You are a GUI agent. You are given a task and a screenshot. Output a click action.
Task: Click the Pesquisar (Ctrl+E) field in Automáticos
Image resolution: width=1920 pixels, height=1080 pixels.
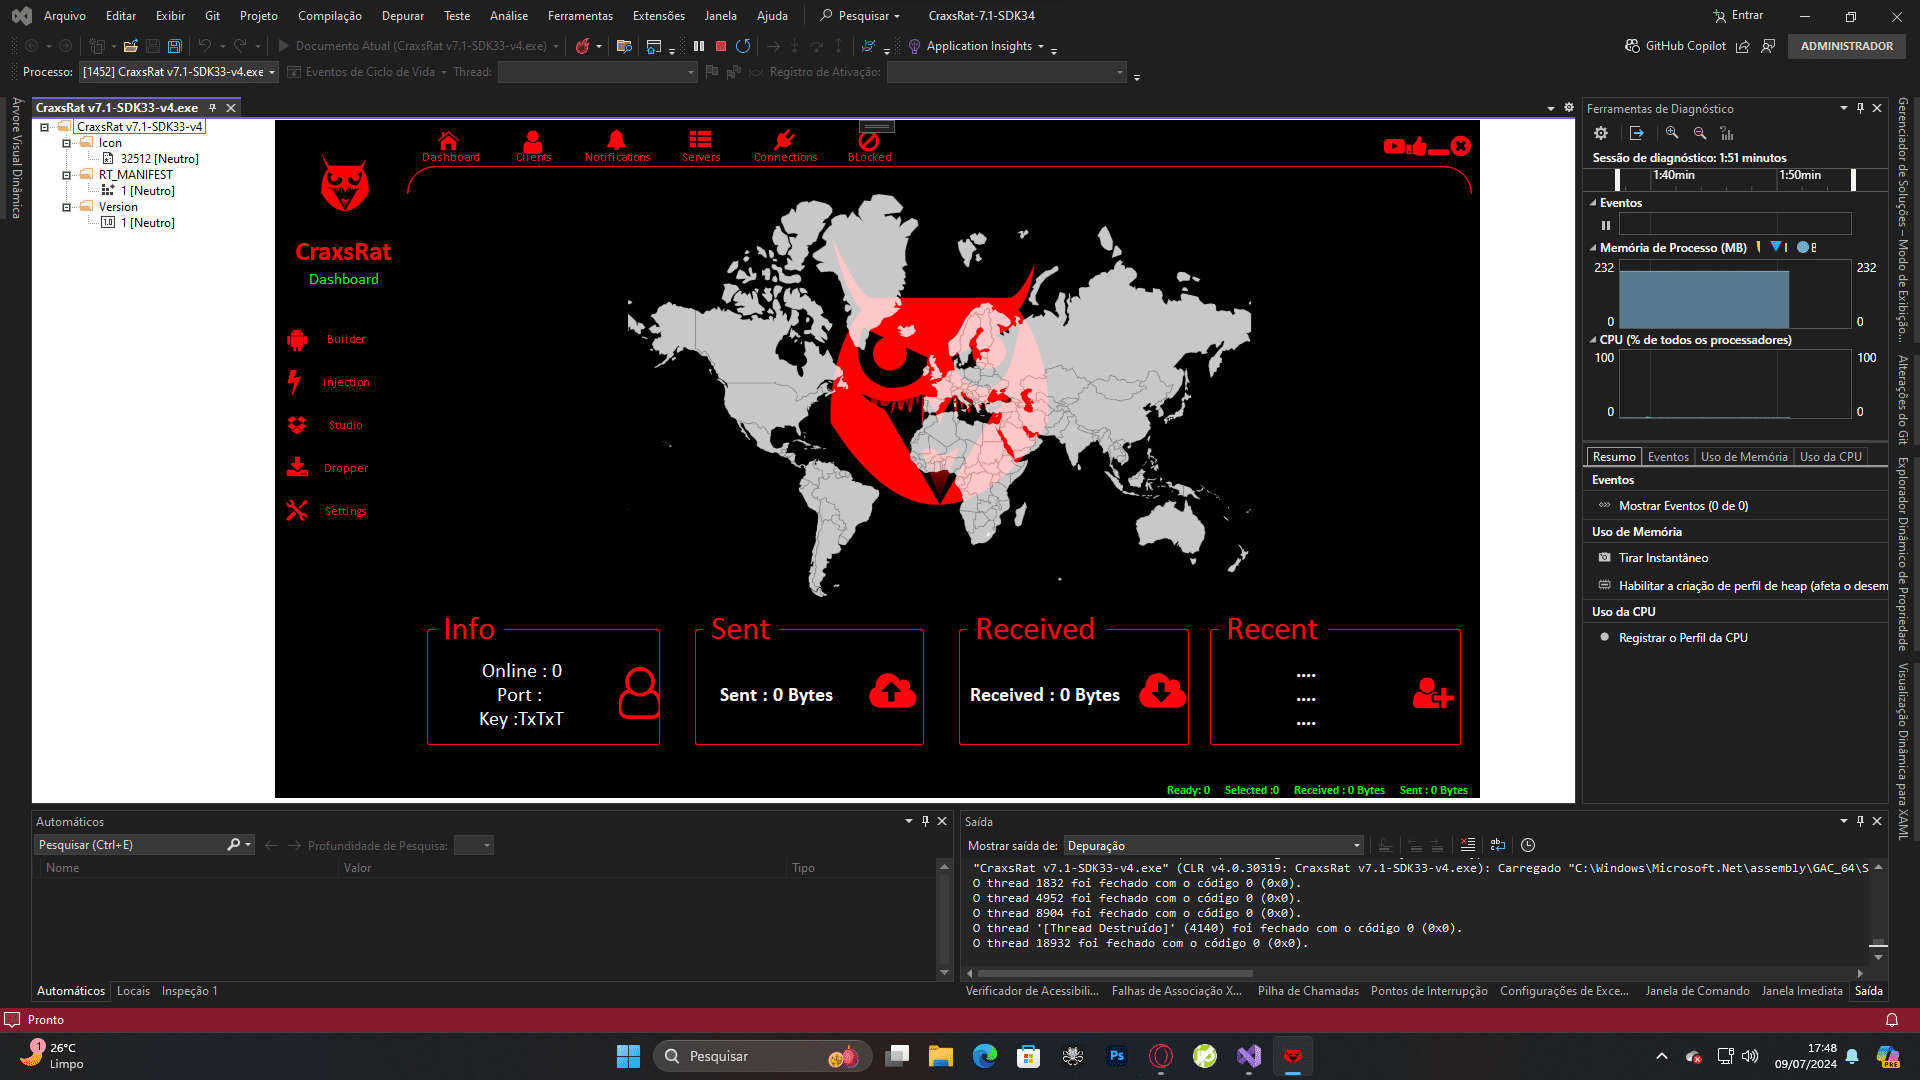click(x=130, y=845)
